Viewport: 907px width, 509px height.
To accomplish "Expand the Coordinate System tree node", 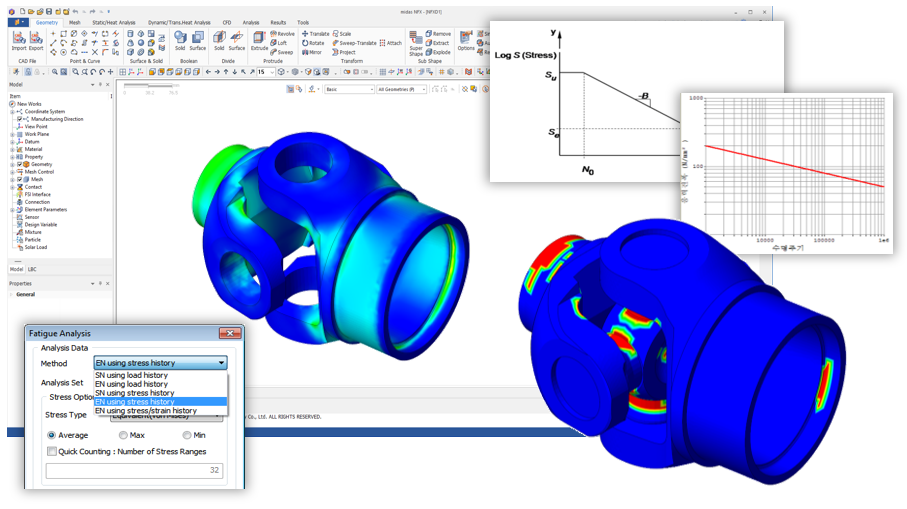I will coord(12,112).
